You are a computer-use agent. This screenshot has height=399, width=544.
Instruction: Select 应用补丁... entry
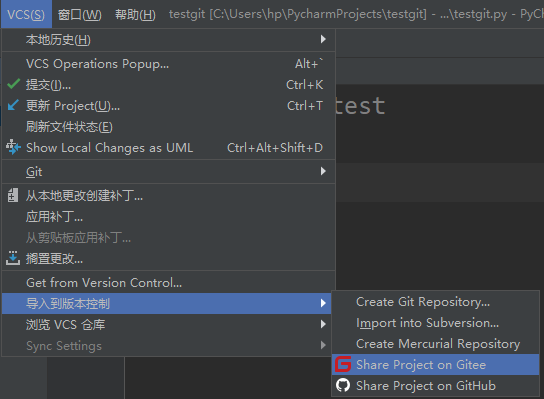(169, 217)
